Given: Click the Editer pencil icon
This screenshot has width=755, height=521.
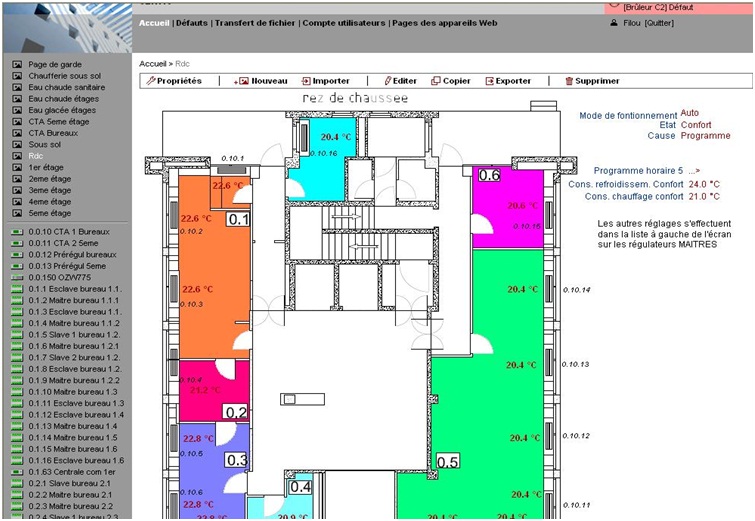Looking at the screenshot, I should pyautogui.click(x=388, y=81).
